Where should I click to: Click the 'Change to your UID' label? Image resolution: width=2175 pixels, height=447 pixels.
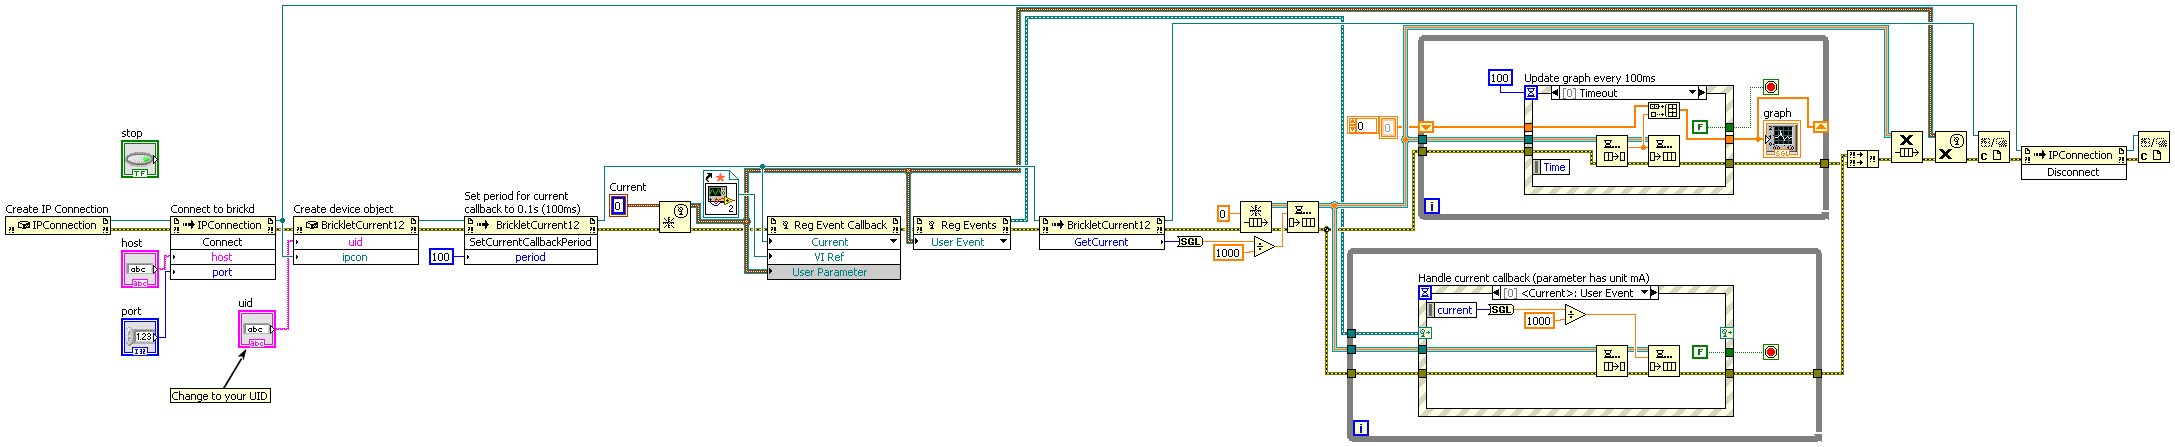pos(220,396)
